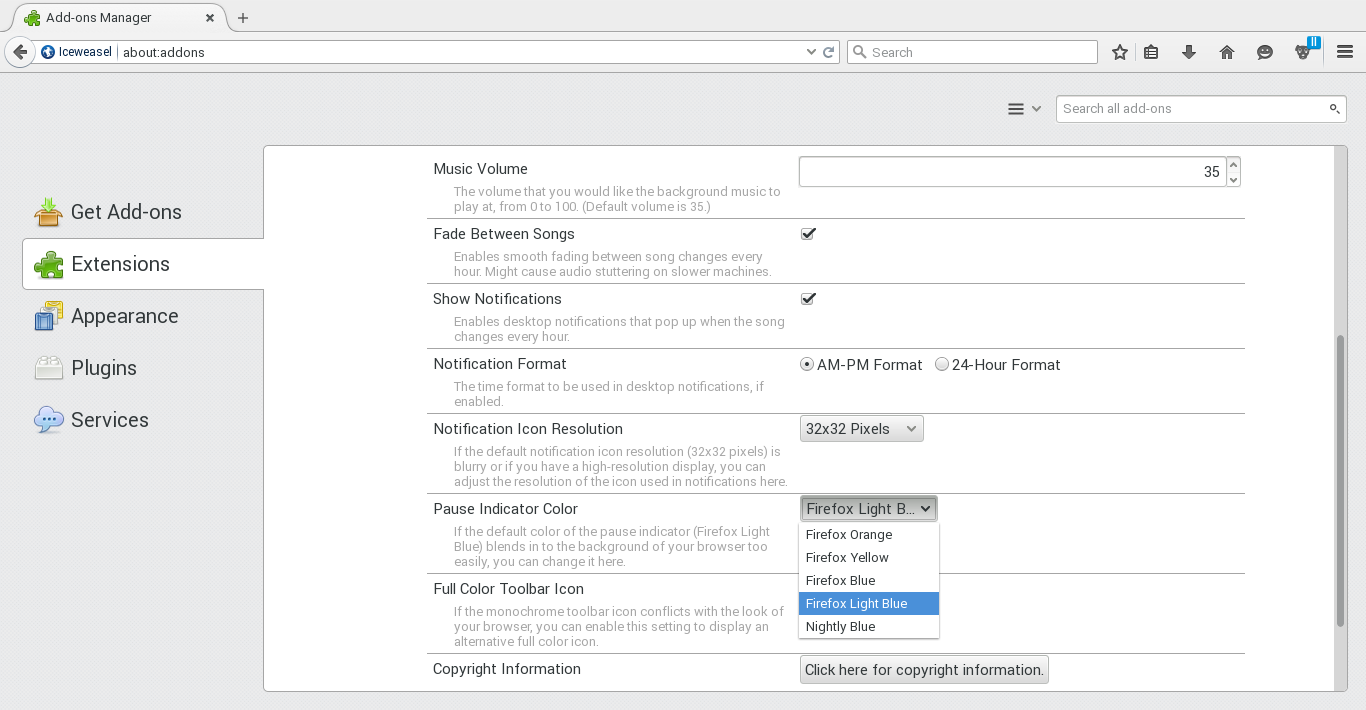Select Nightly Blue option
The image size is (1366, 710).
[841, 627]
